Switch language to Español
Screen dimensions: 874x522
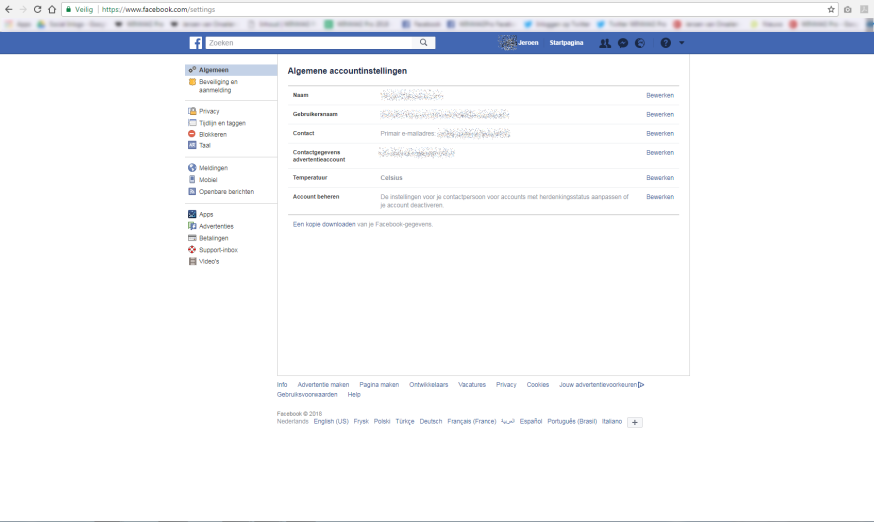[531, 422]
